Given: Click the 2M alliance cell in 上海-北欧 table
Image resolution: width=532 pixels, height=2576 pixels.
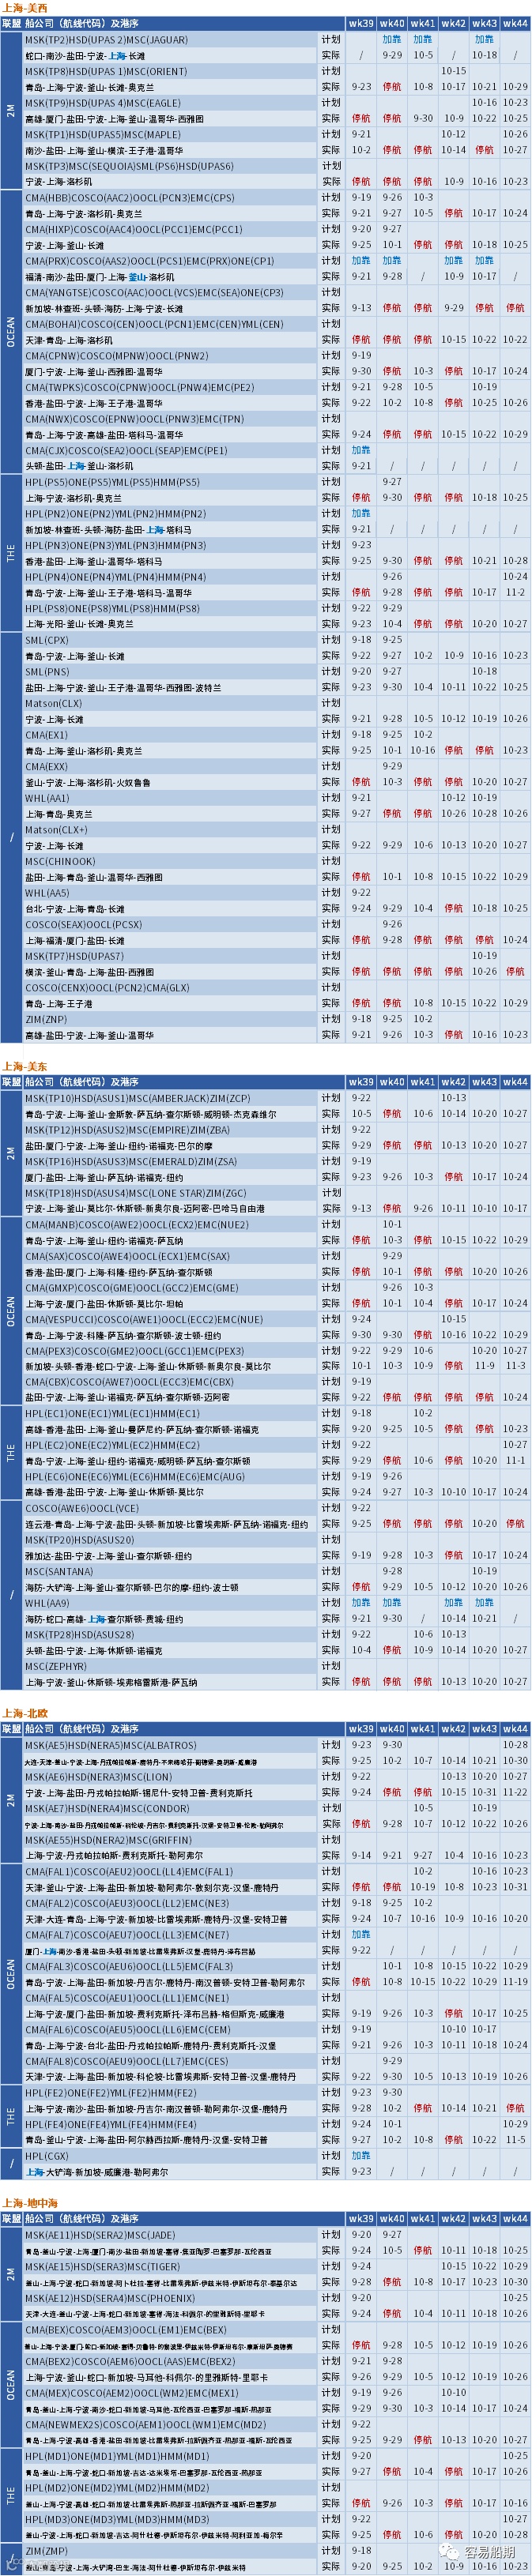Looking at the screenshot, I should [11, 1800].
